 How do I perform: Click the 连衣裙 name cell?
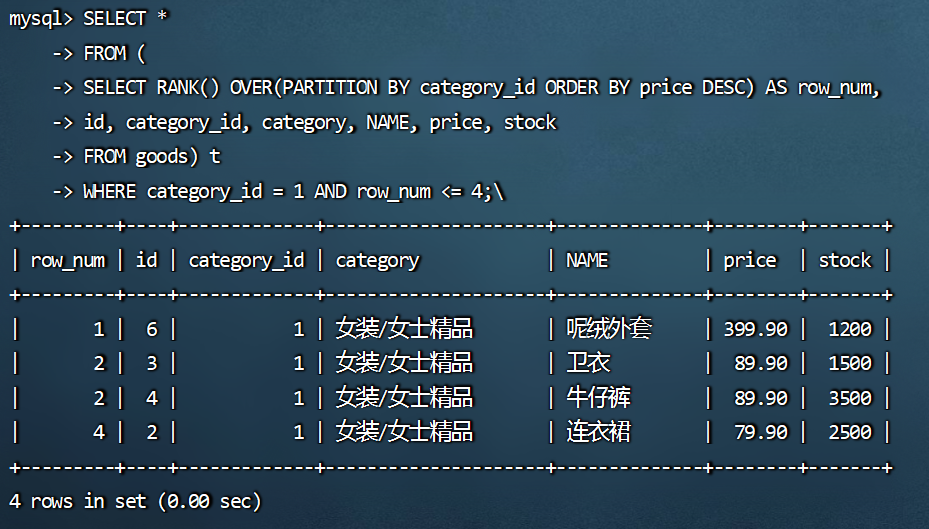598,432
